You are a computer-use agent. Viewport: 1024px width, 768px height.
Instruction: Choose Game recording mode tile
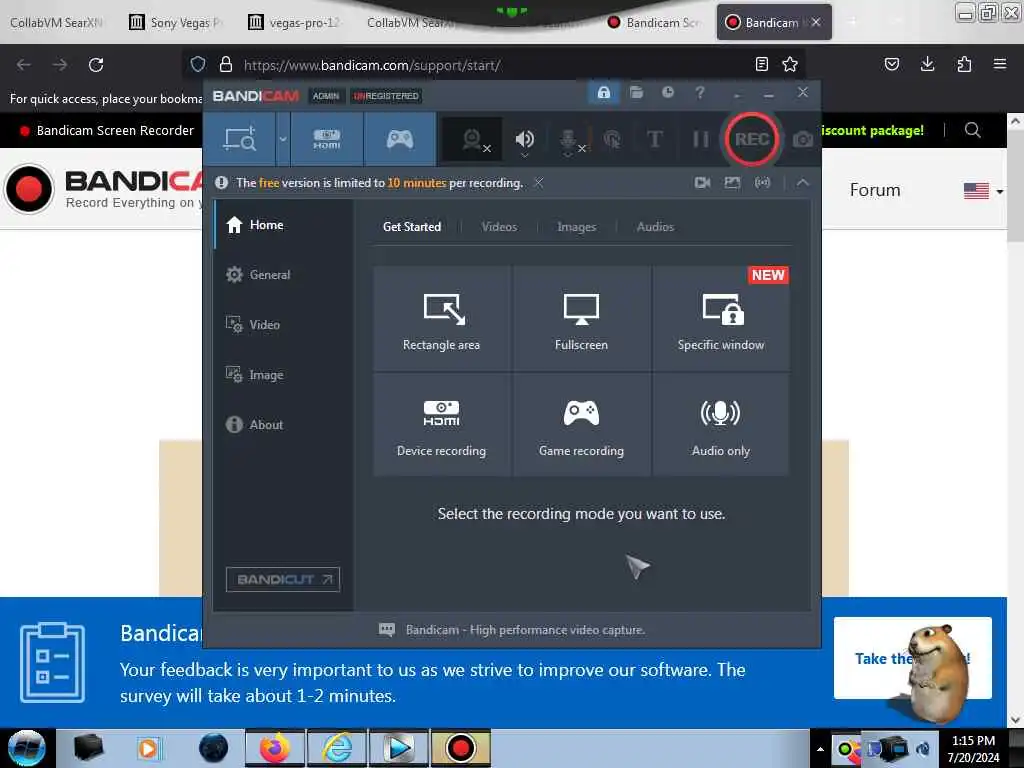581,425
